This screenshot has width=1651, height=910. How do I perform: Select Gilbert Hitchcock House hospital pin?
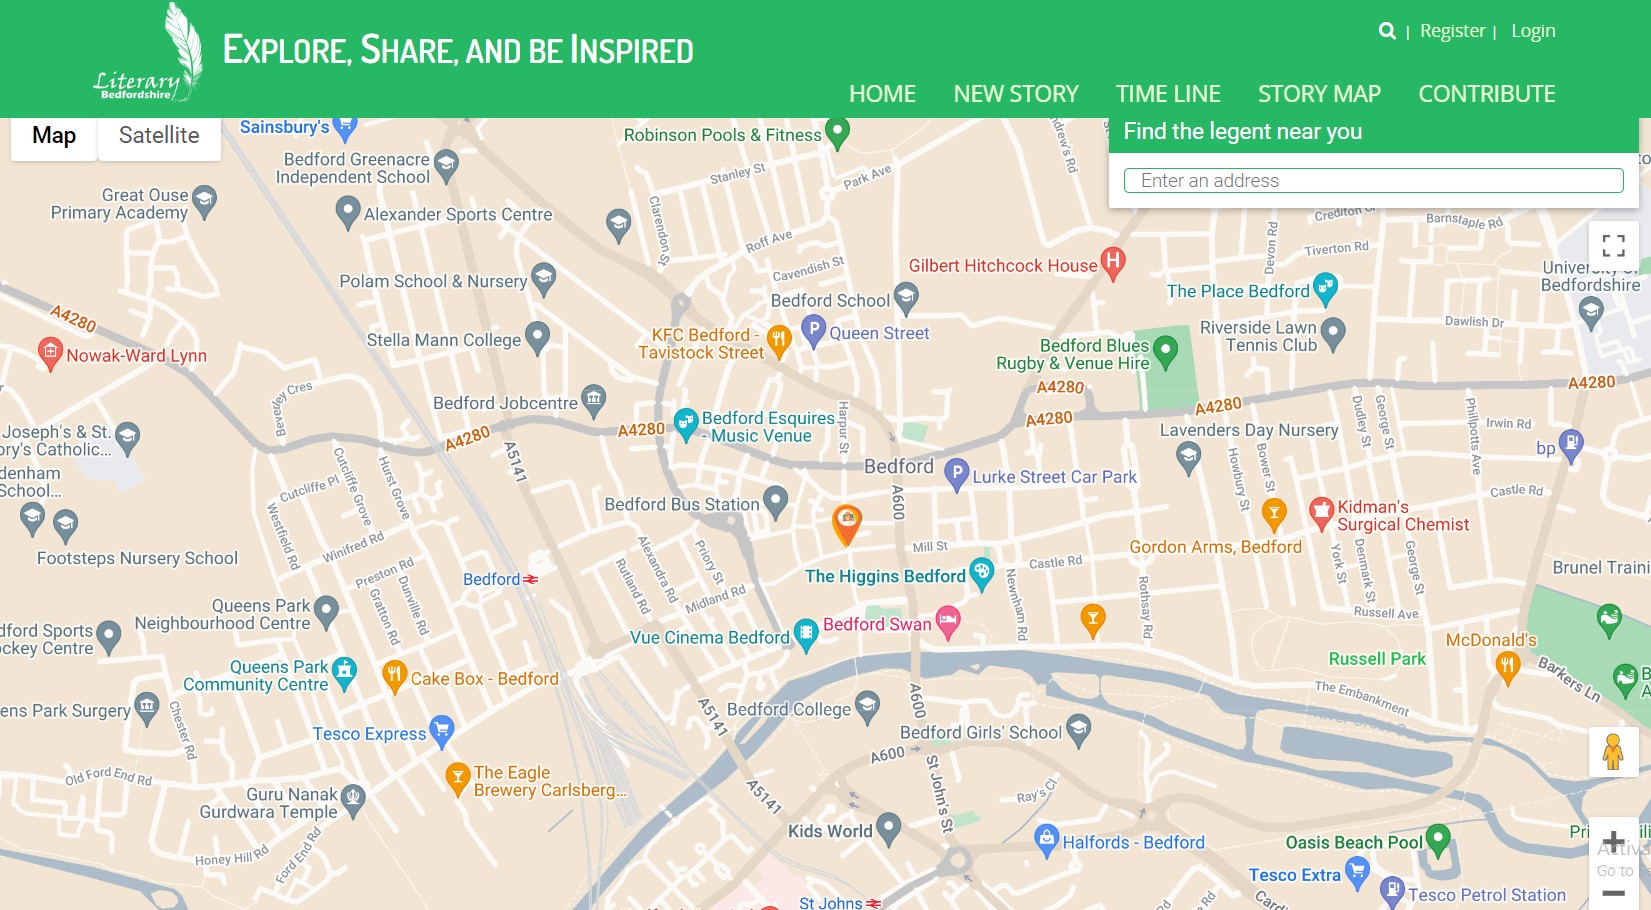click(x=1112, y=263)
